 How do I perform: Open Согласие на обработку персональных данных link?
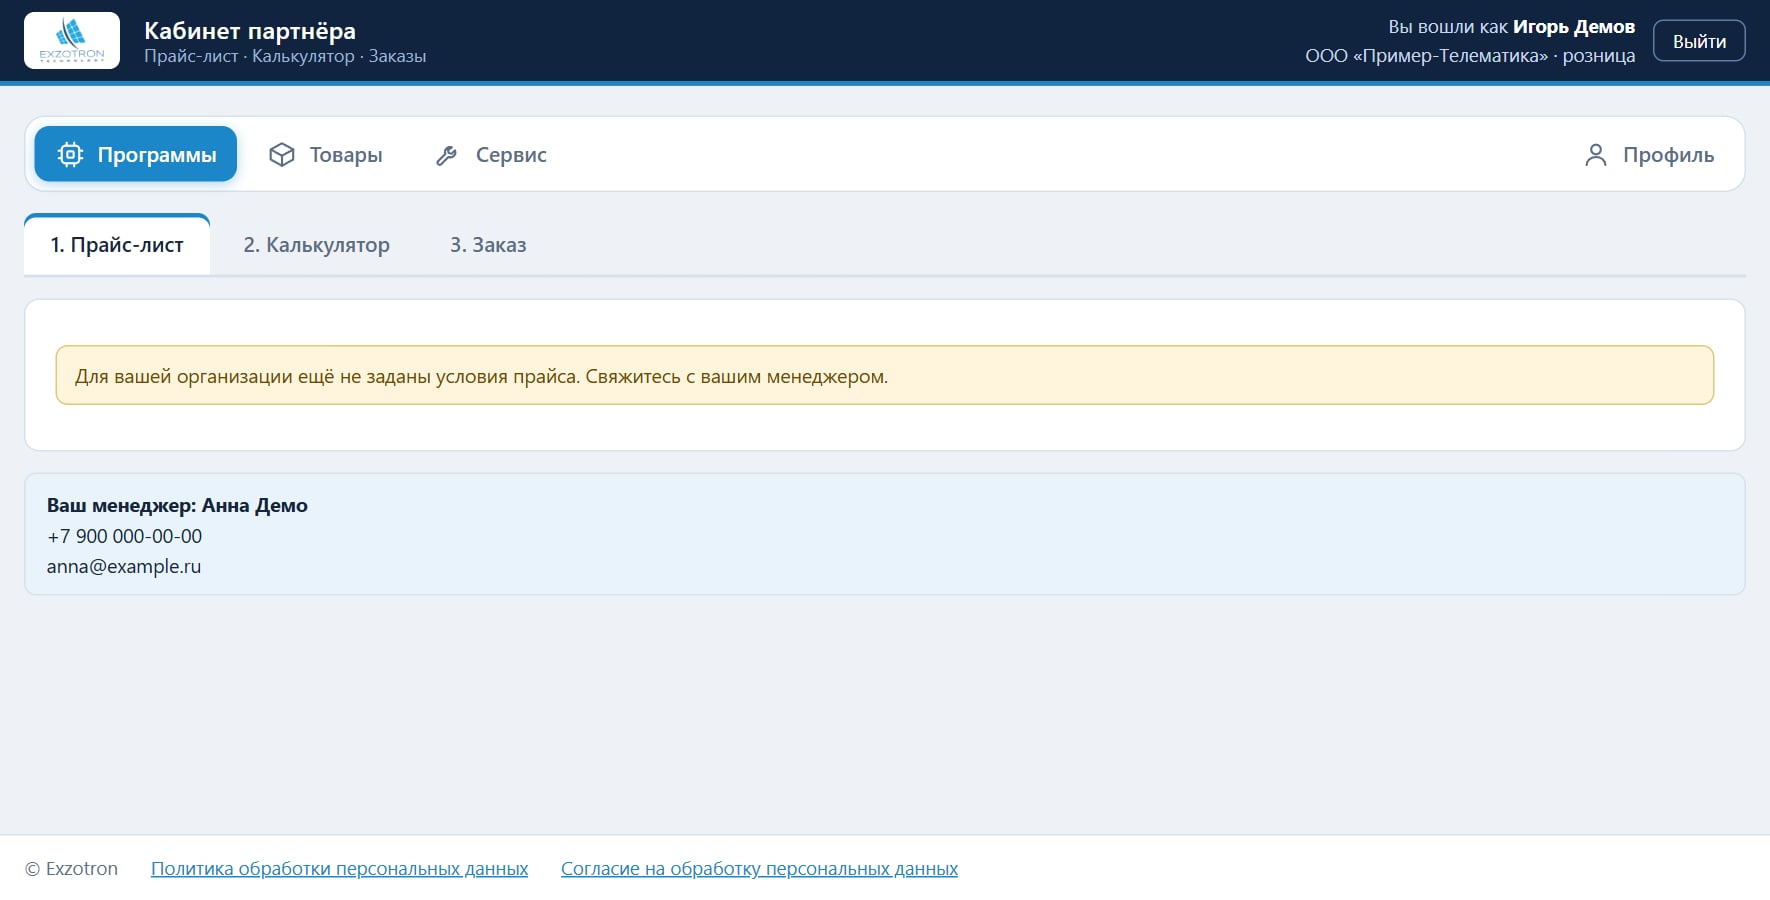759,868
